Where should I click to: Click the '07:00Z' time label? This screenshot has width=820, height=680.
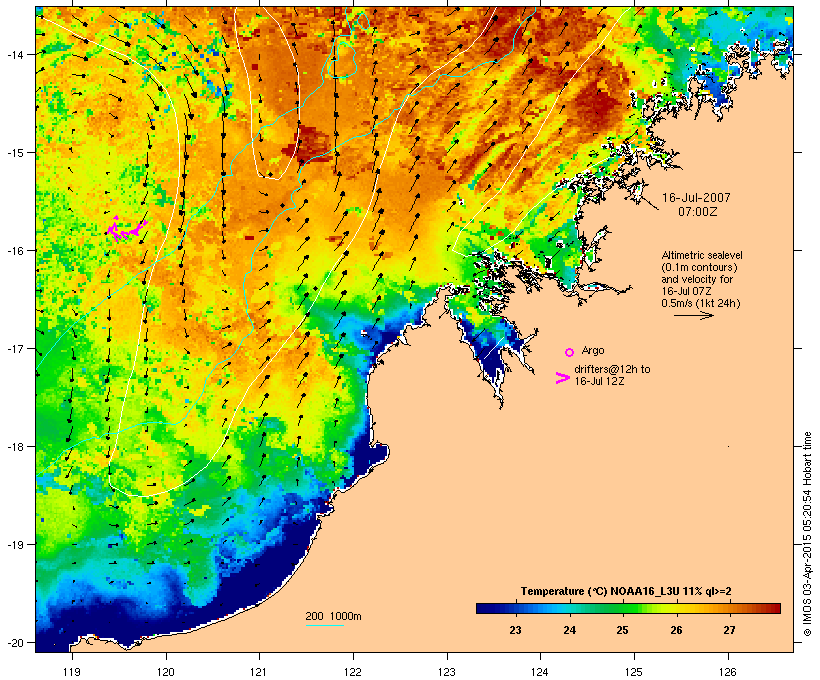click(x=698, y=212)
